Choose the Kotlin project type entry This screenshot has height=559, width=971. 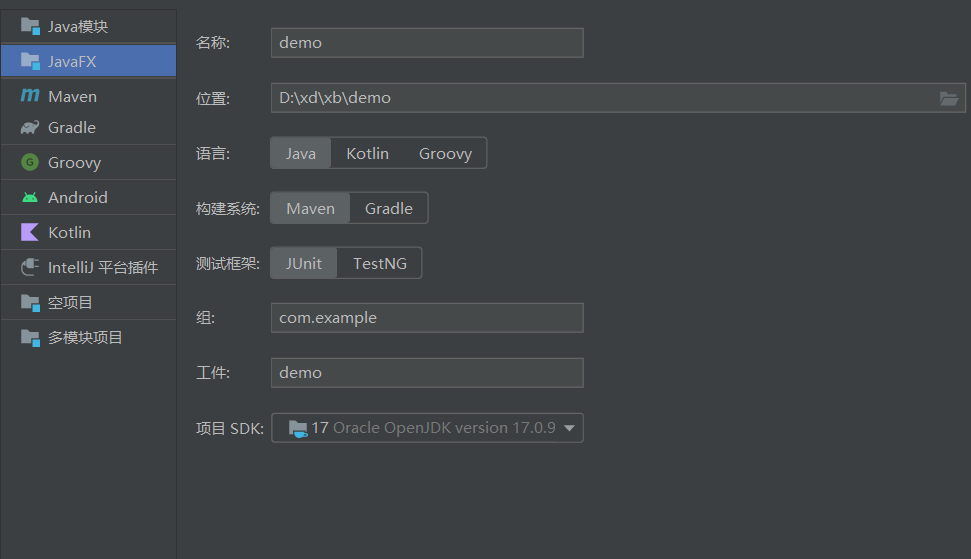pos(89,232)
